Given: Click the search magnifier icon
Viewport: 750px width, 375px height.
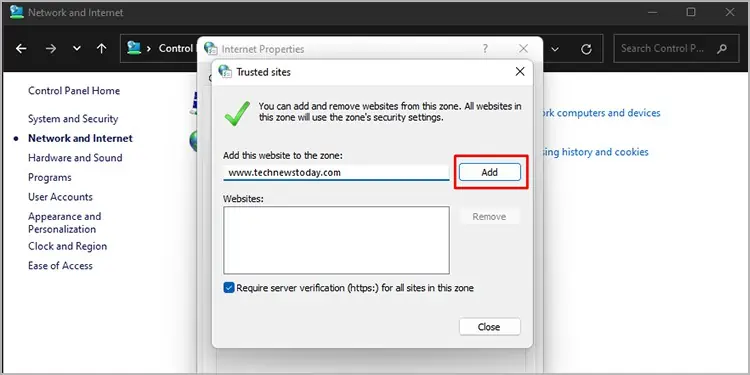Looking at the screenshot, I should coord(722,48).
